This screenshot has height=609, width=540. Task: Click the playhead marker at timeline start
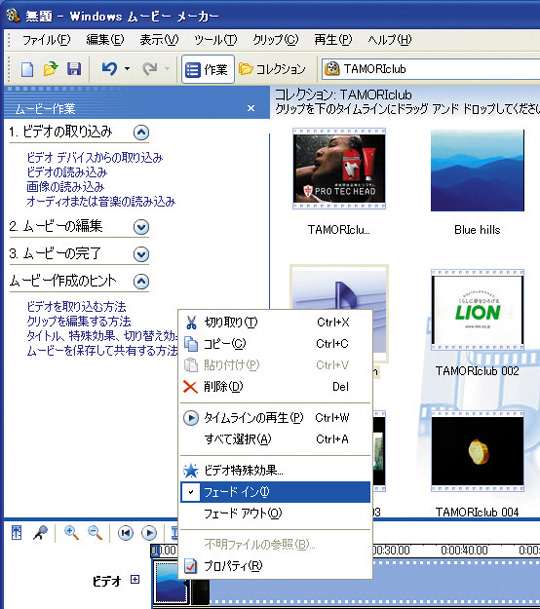[156, 550]
